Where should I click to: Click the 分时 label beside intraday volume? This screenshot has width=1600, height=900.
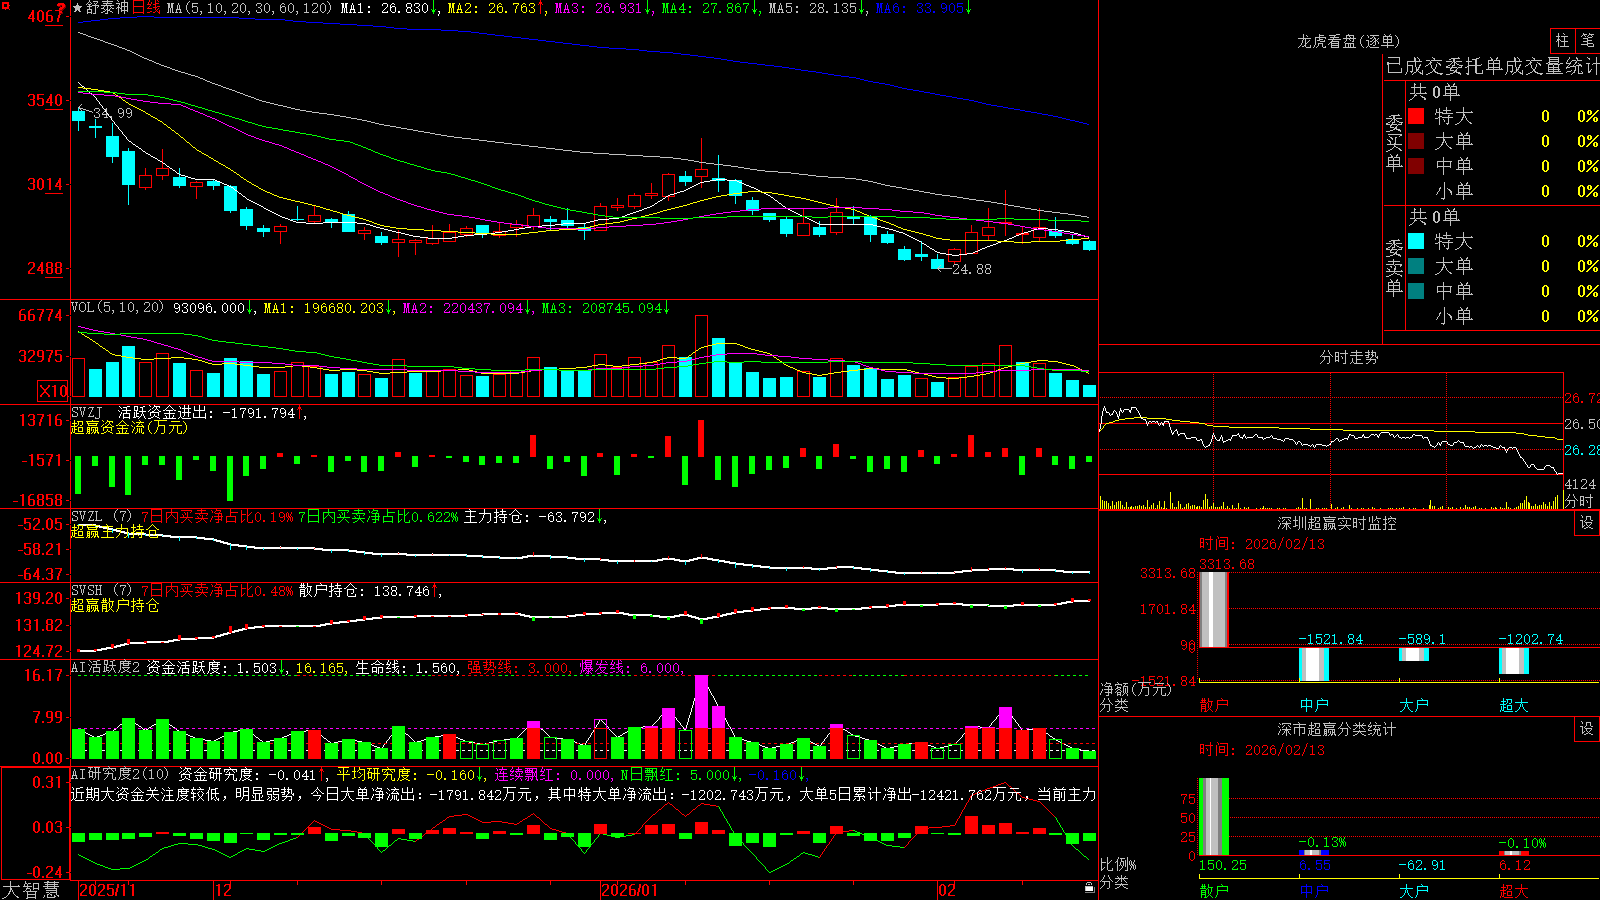click(x=1579, y=501)
